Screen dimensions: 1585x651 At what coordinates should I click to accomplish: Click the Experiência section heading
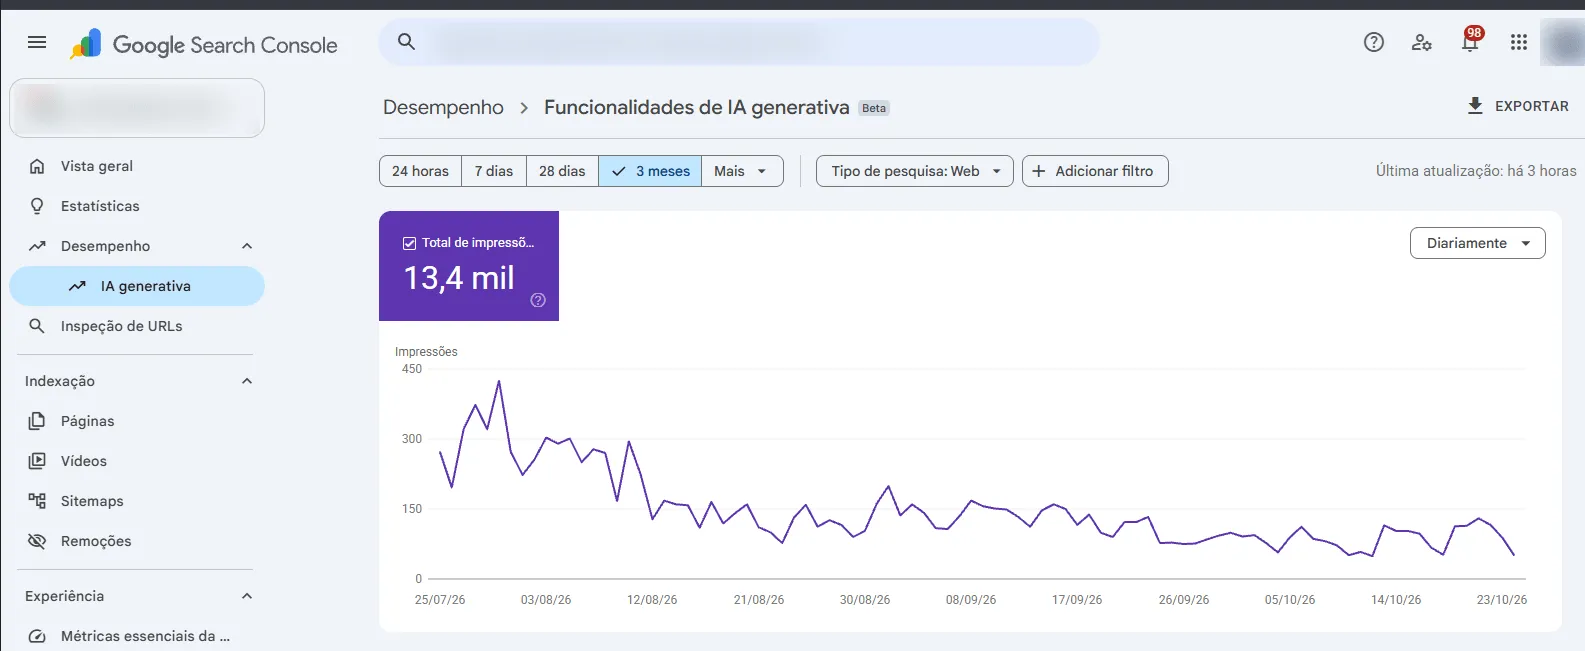[x=64, y=596]
